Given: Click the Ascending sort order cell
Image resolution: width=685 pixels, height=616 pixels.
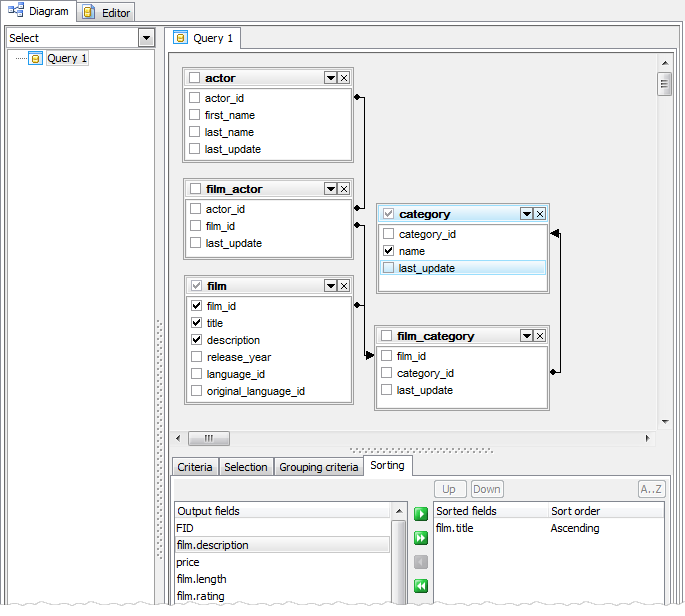Looking at the screenshot, I should tap(575, 528).
